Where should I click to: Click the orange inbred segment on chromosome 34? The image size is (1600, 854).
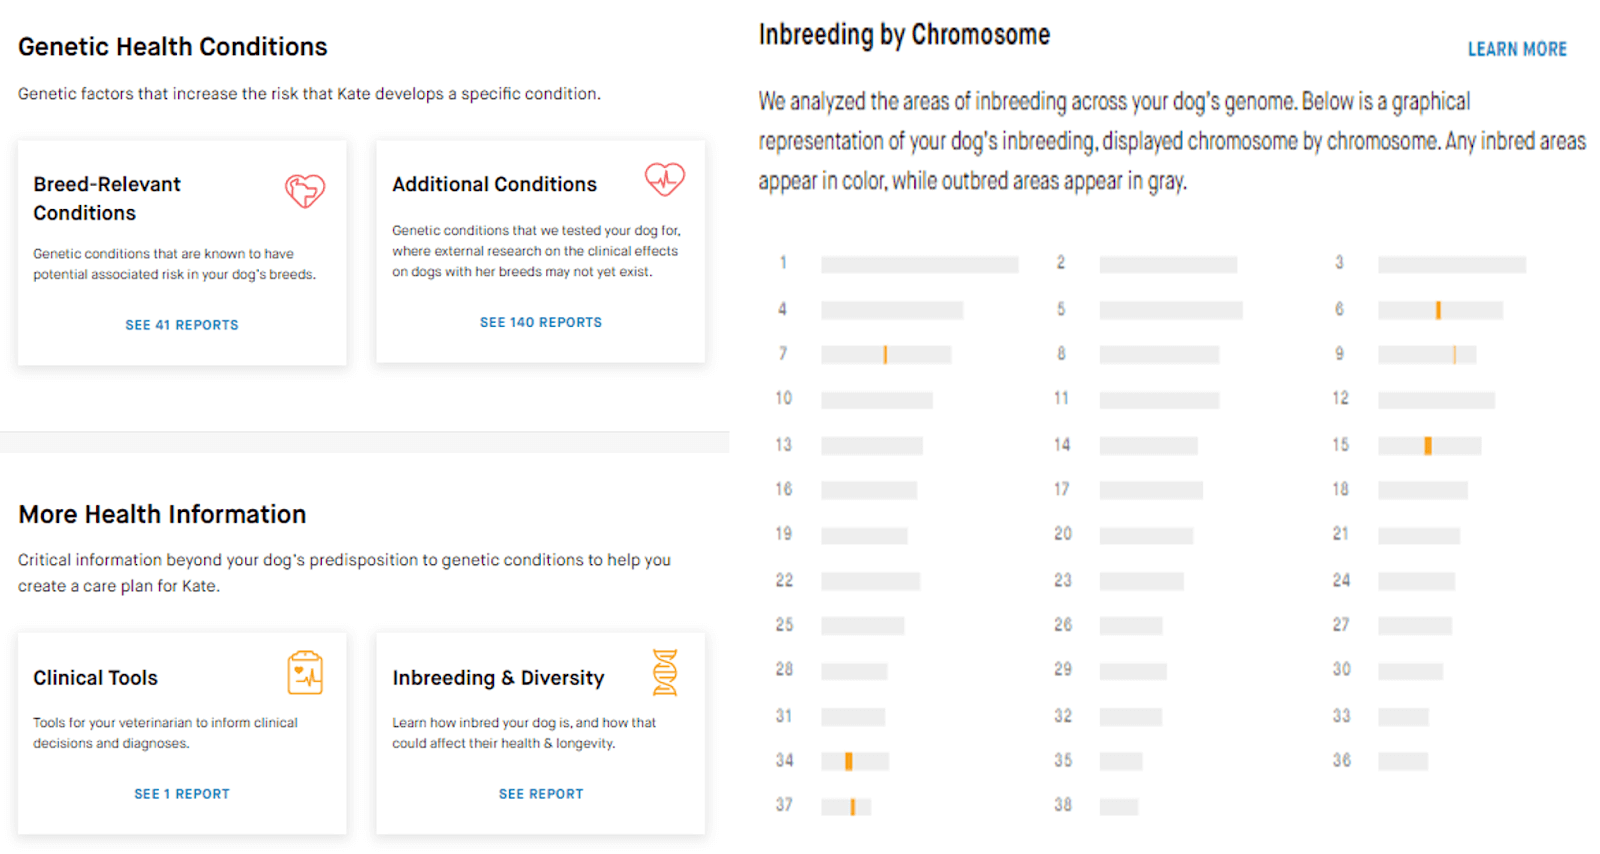(x=848, y=761)
